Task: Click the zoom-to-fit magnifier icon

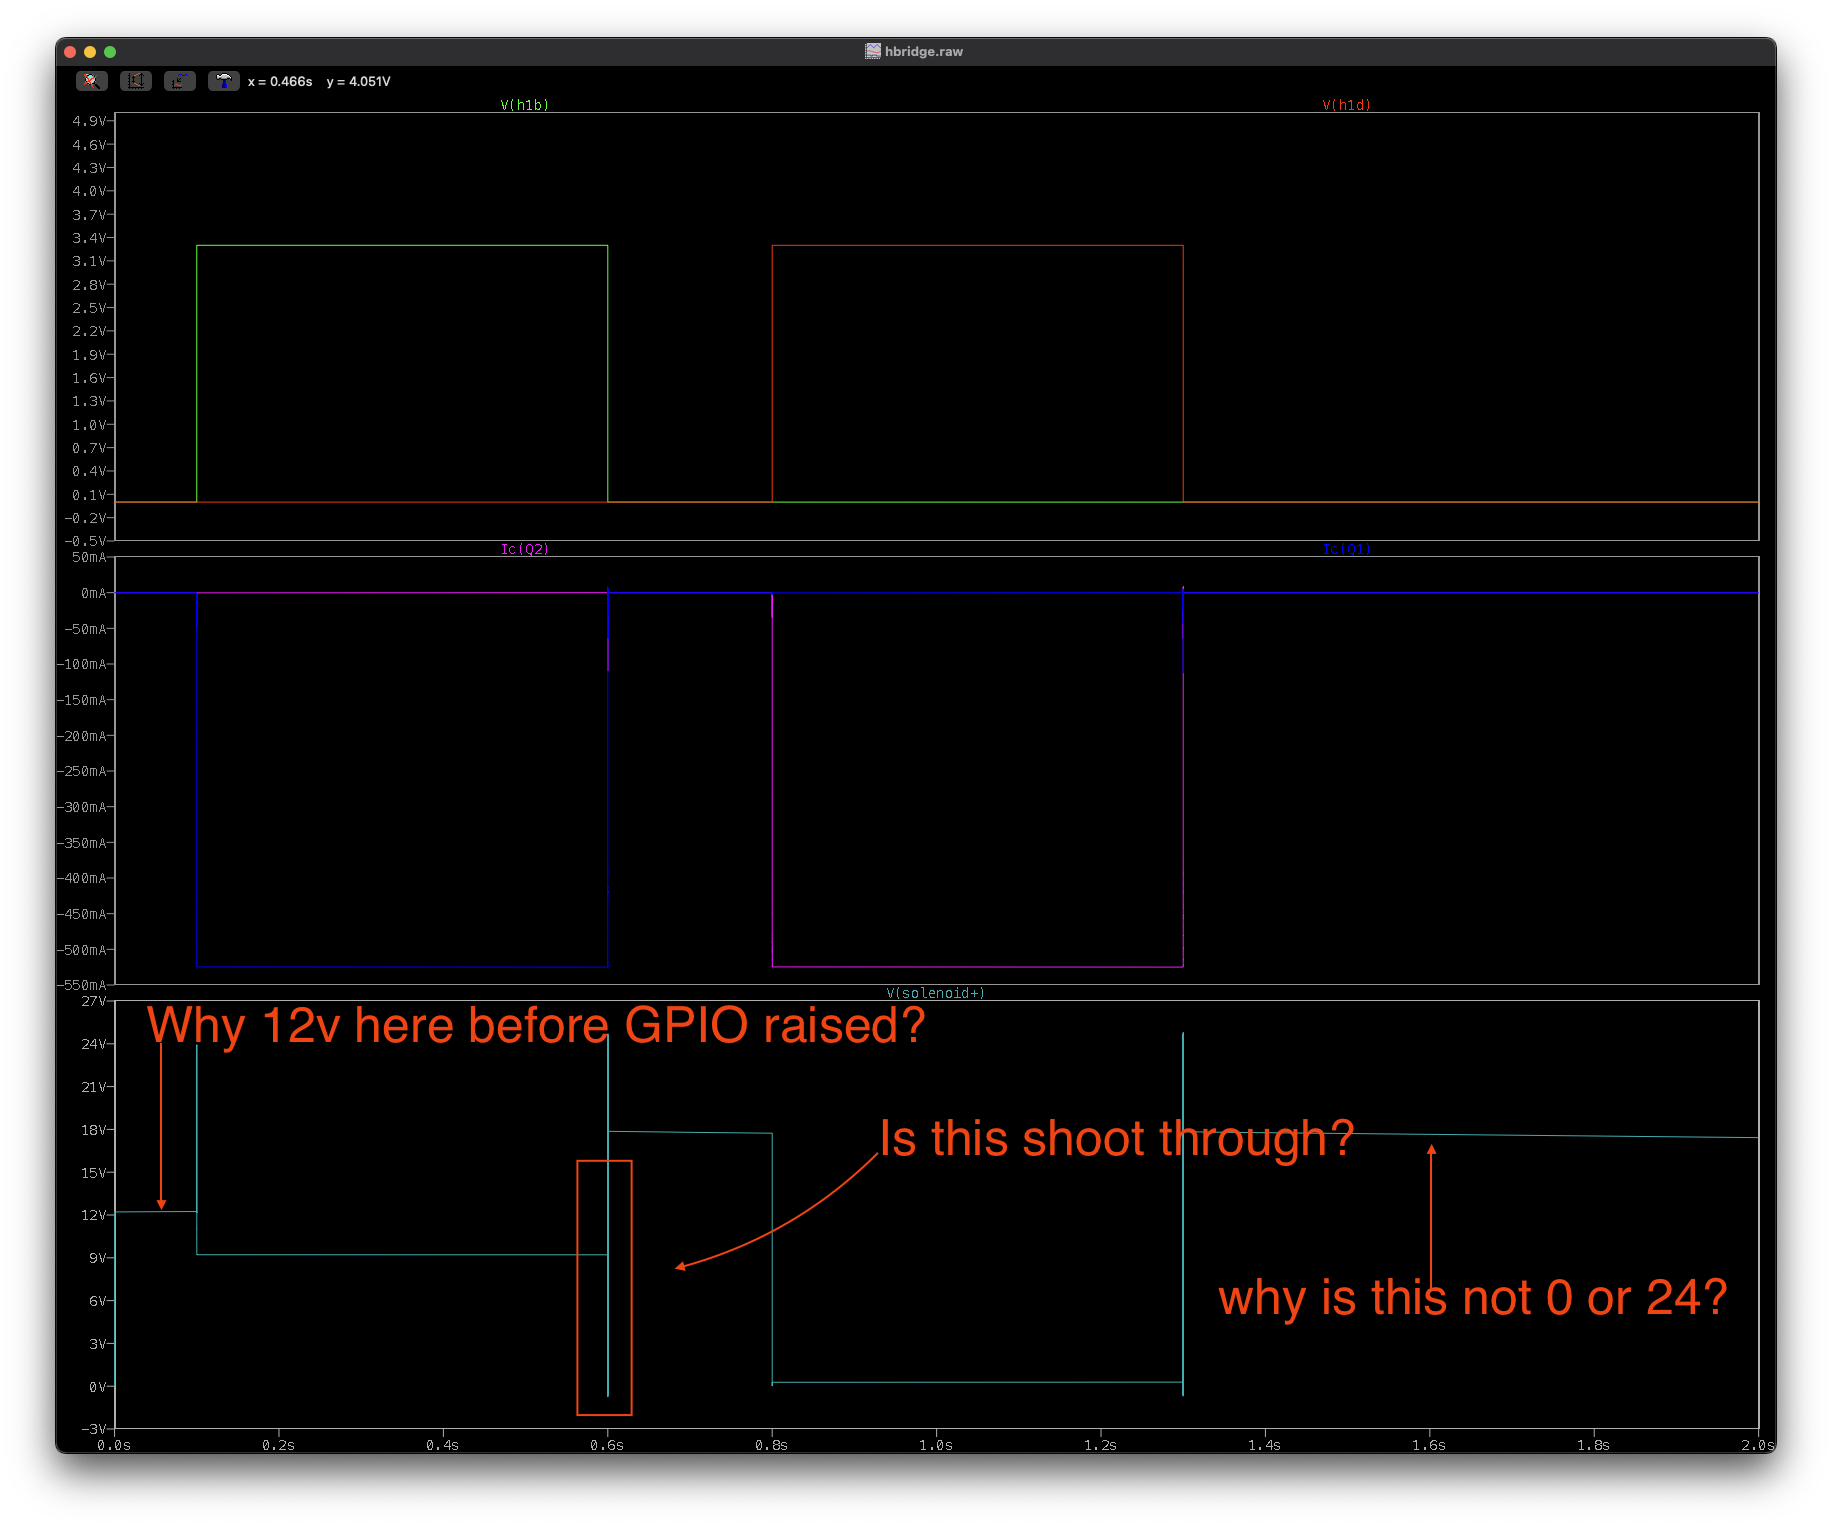Action: tap(92, 81)
